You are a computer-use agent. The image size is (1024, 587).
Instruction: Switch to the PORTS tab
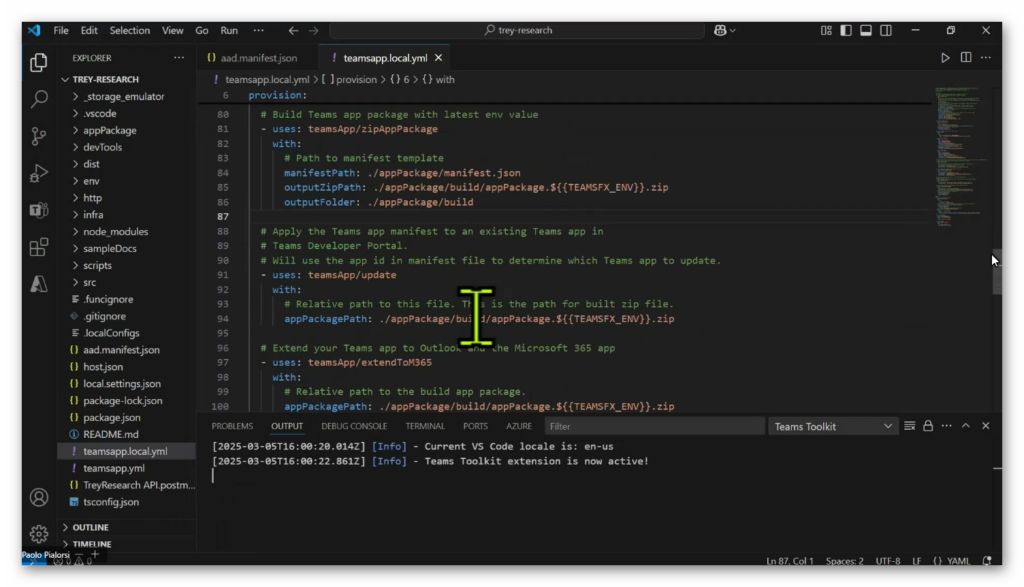(x=475, y=426)
